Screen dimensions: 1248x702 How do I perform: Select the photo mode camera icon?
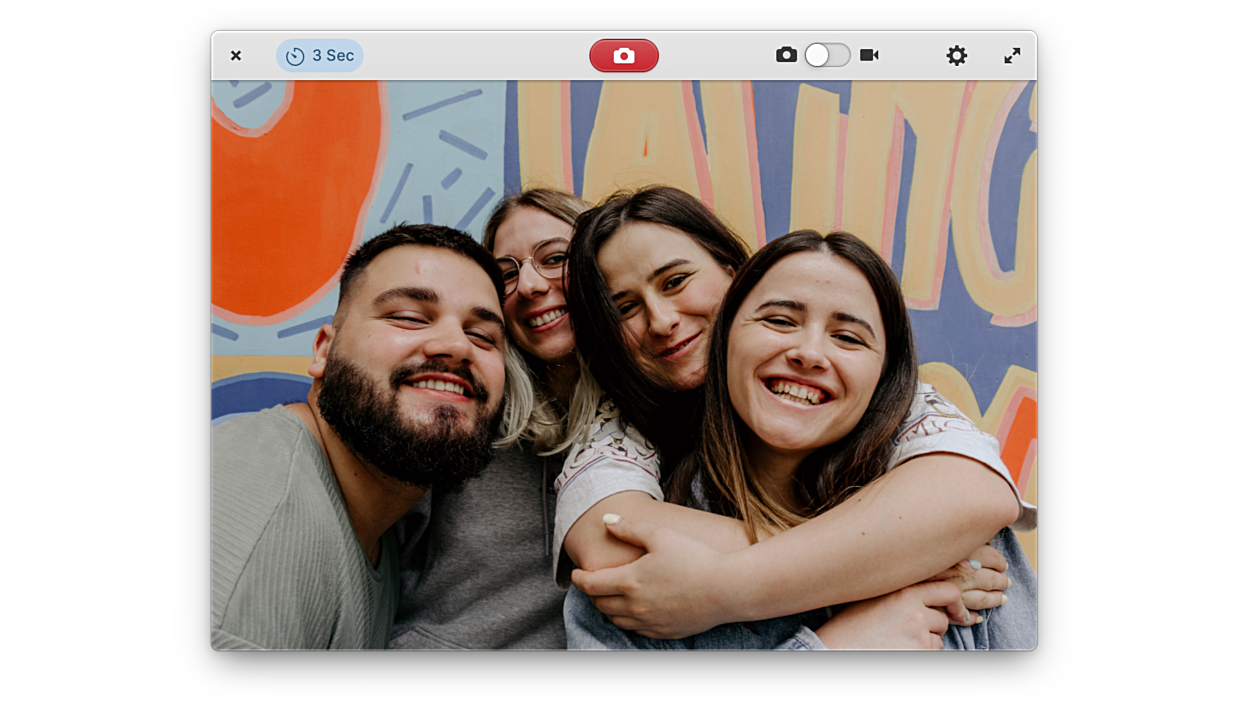786,55
